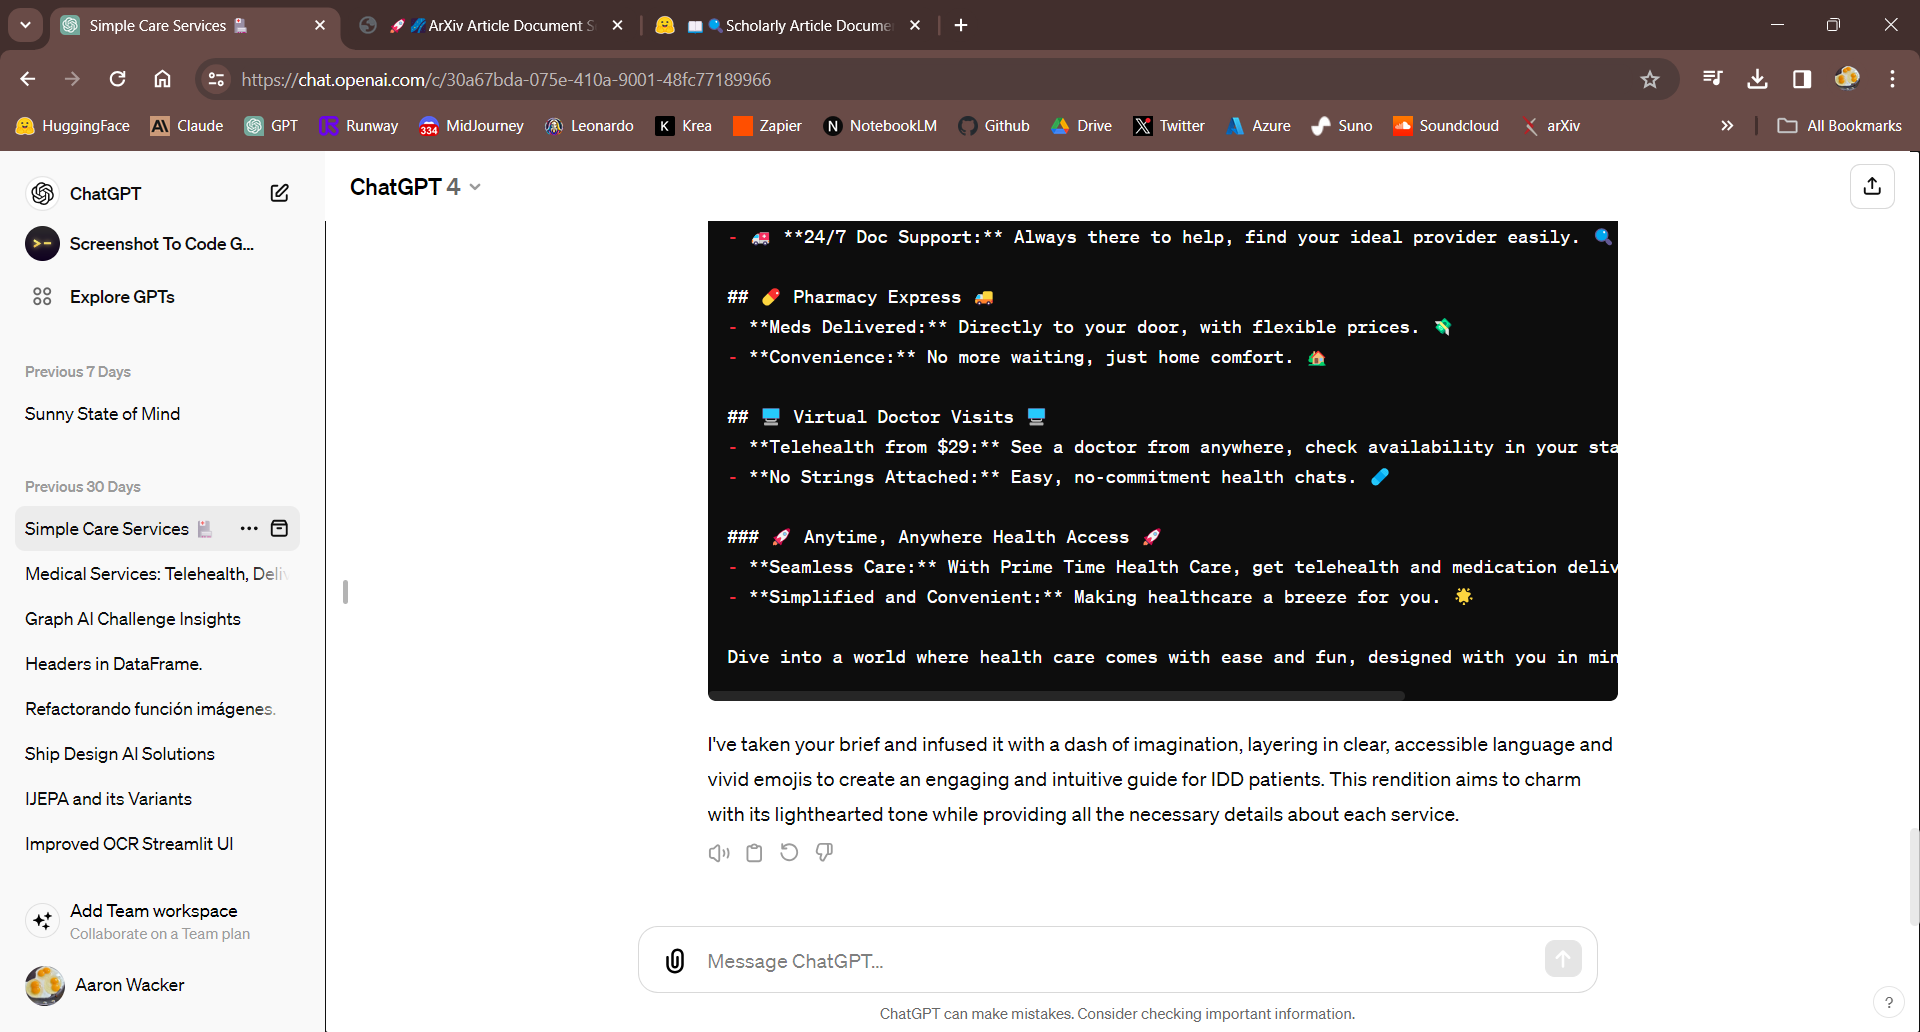Open the Improved OCR Streamlit UI chat
The image size is (1920, 1032).
pyautogui.click(x=157, y=844)
